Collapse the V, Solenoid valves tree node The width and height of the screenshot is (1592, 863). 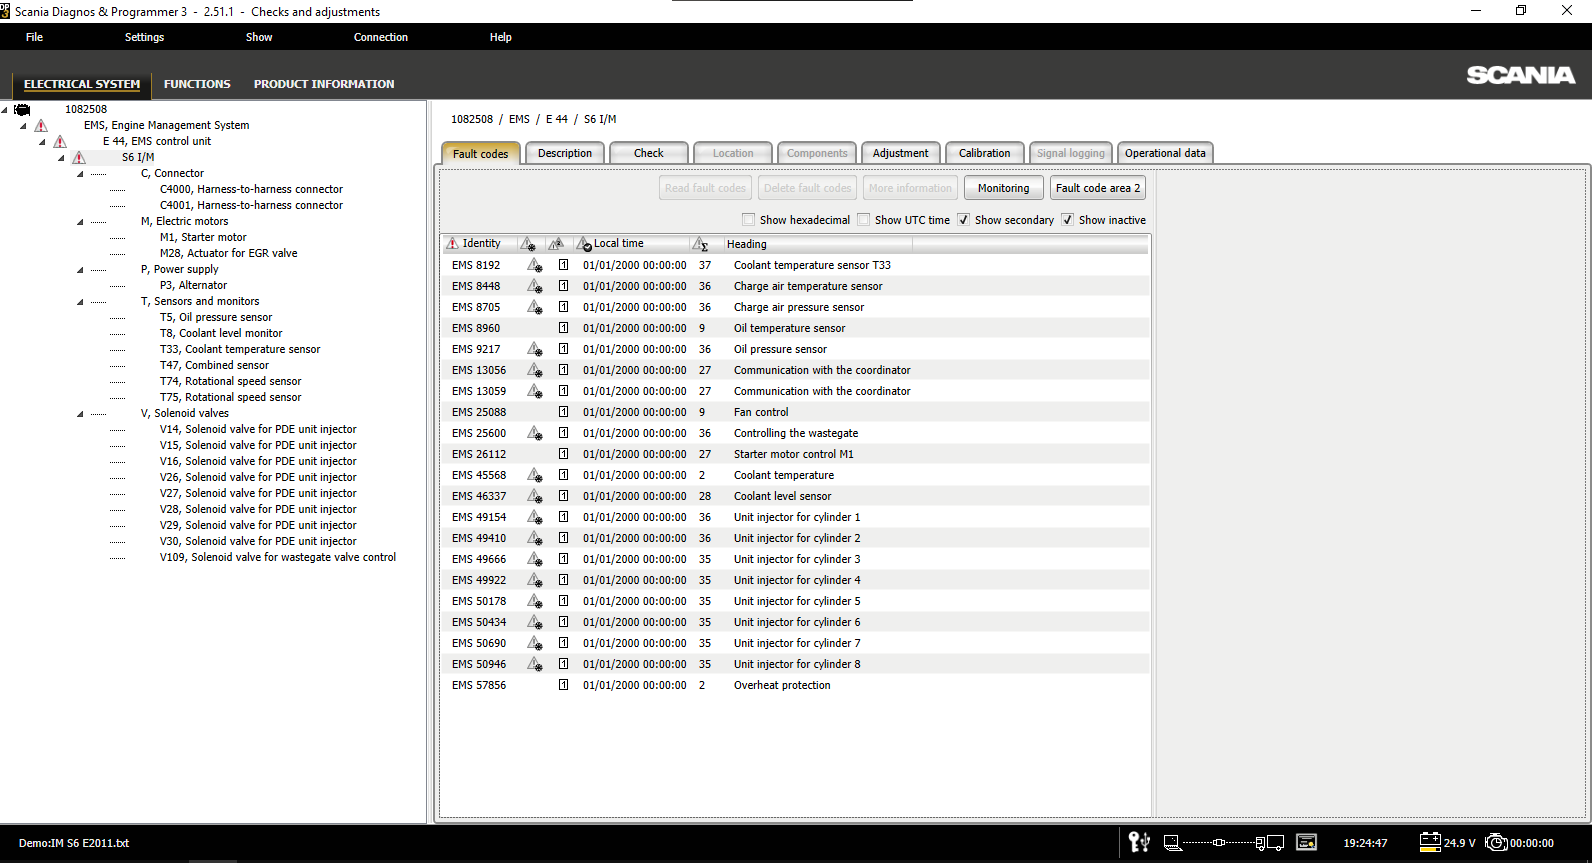(x=80, y=413)
